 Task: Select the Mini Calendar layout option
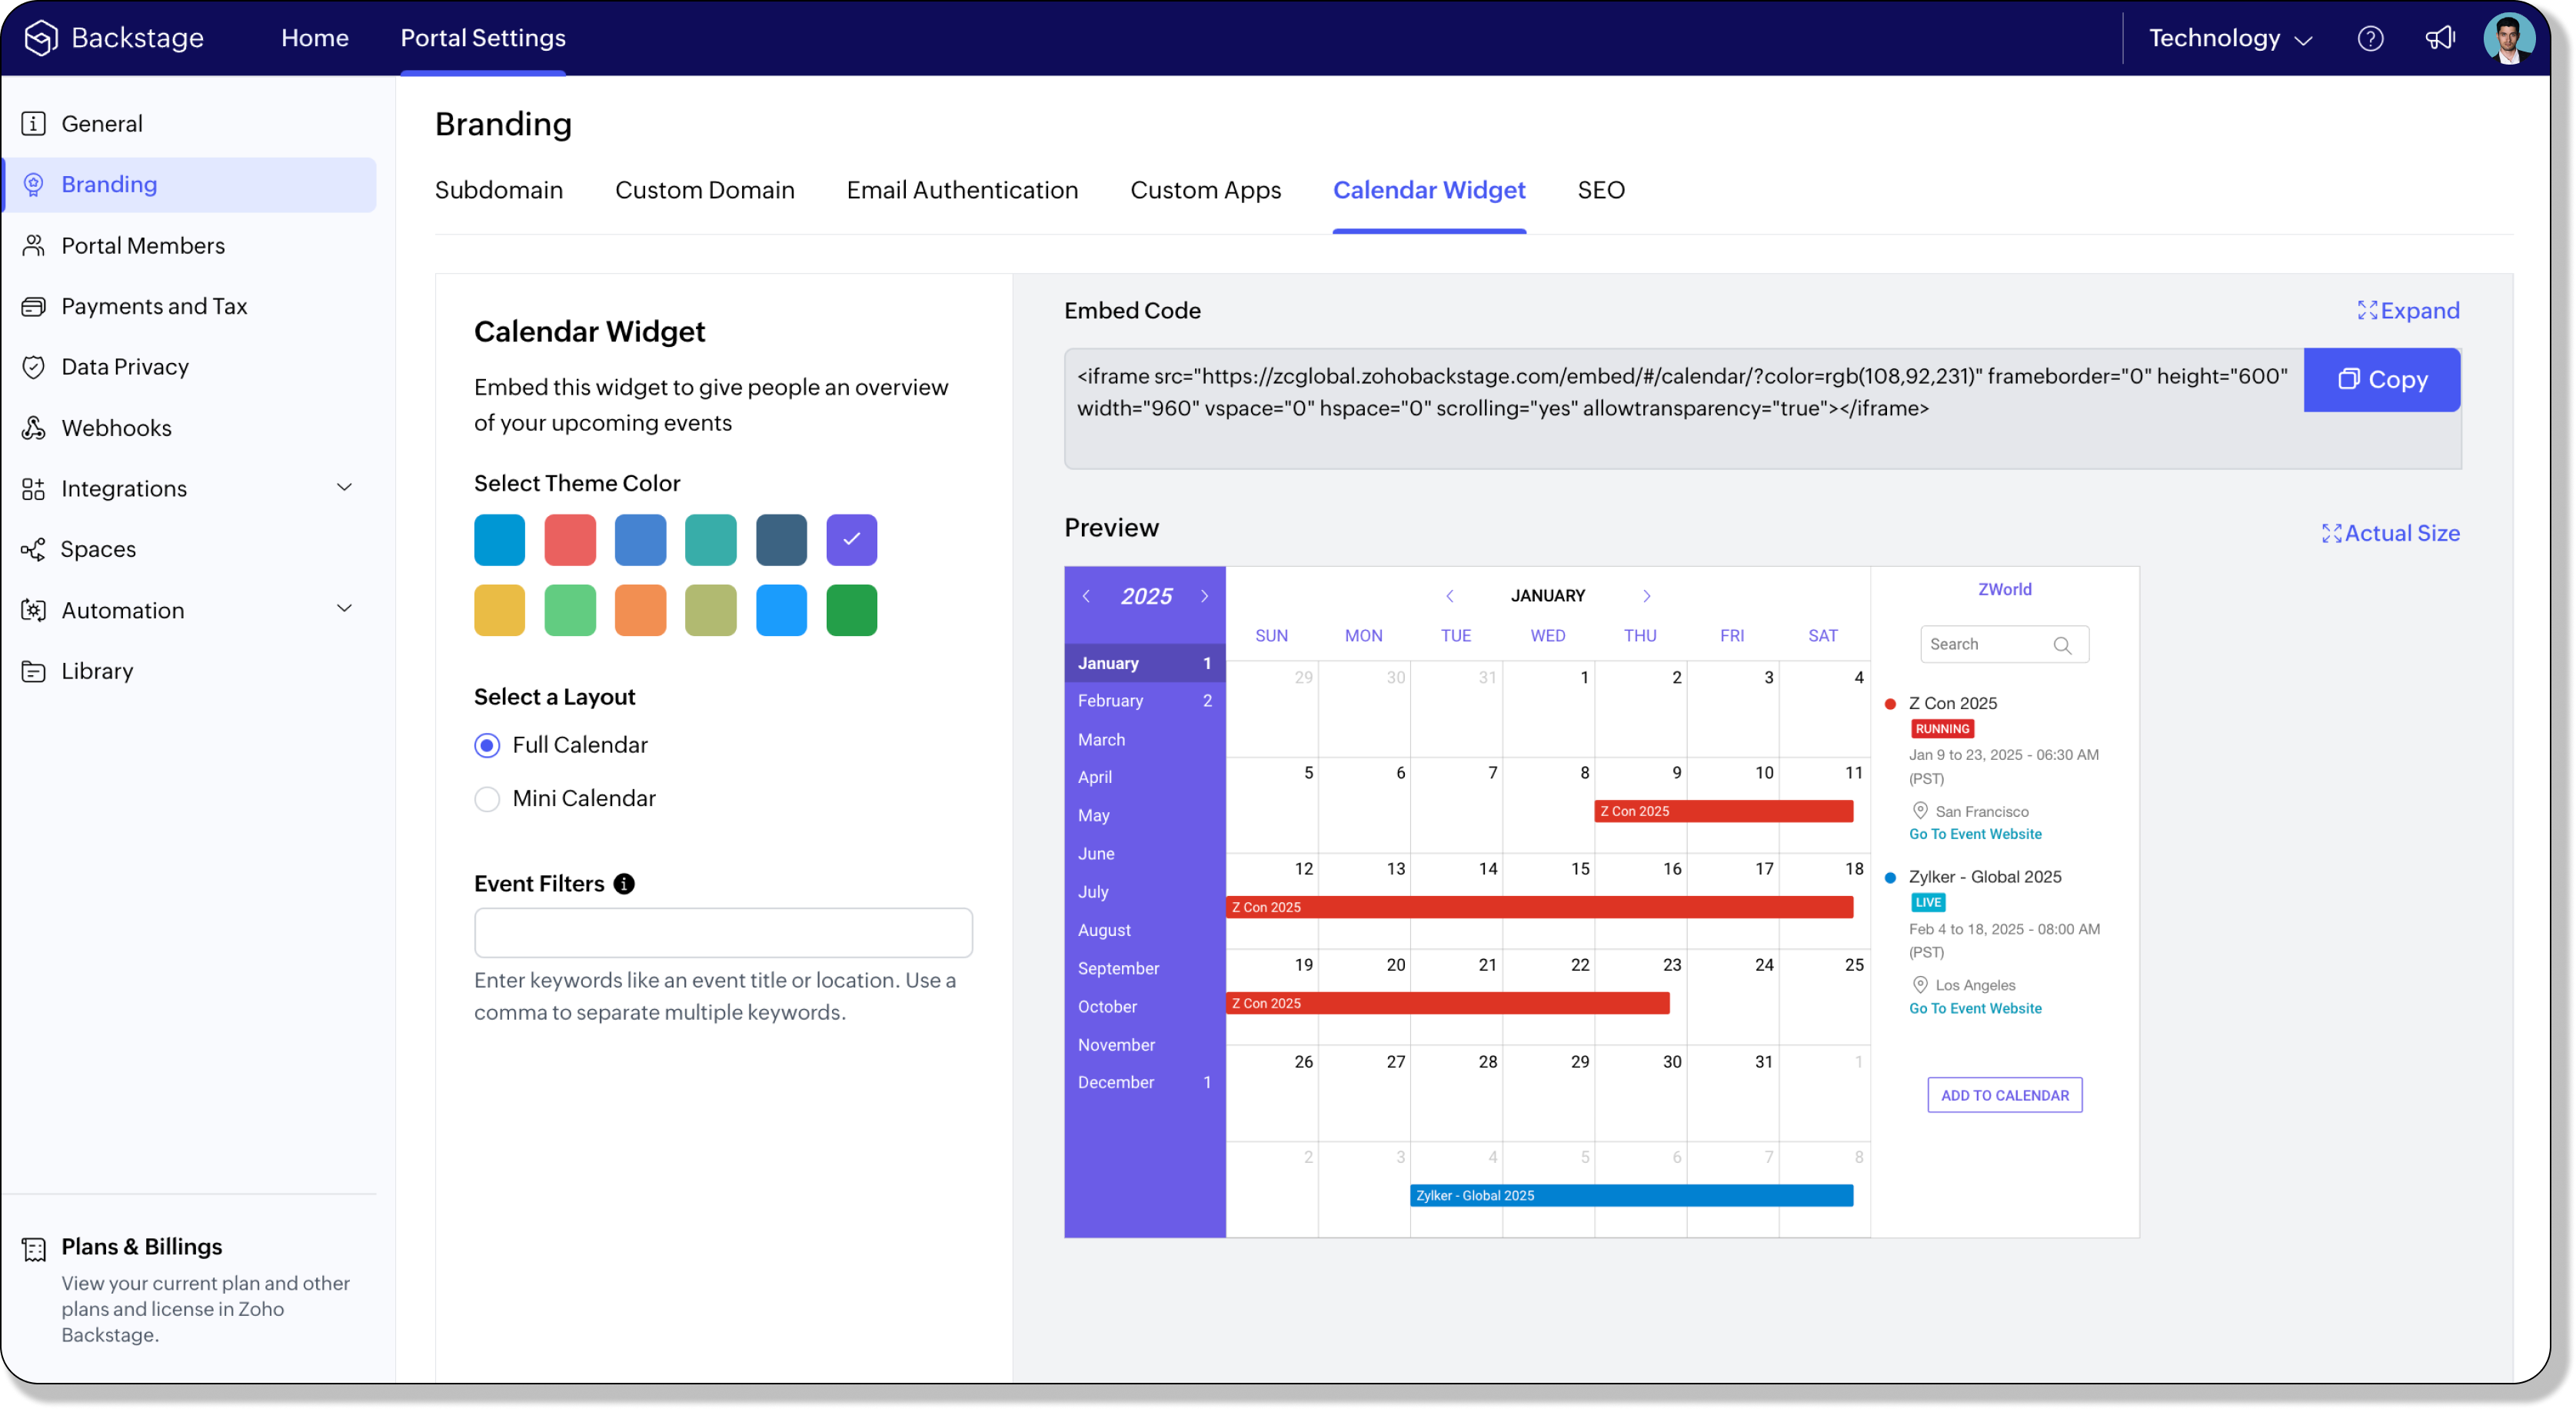[x=487, y=799]
